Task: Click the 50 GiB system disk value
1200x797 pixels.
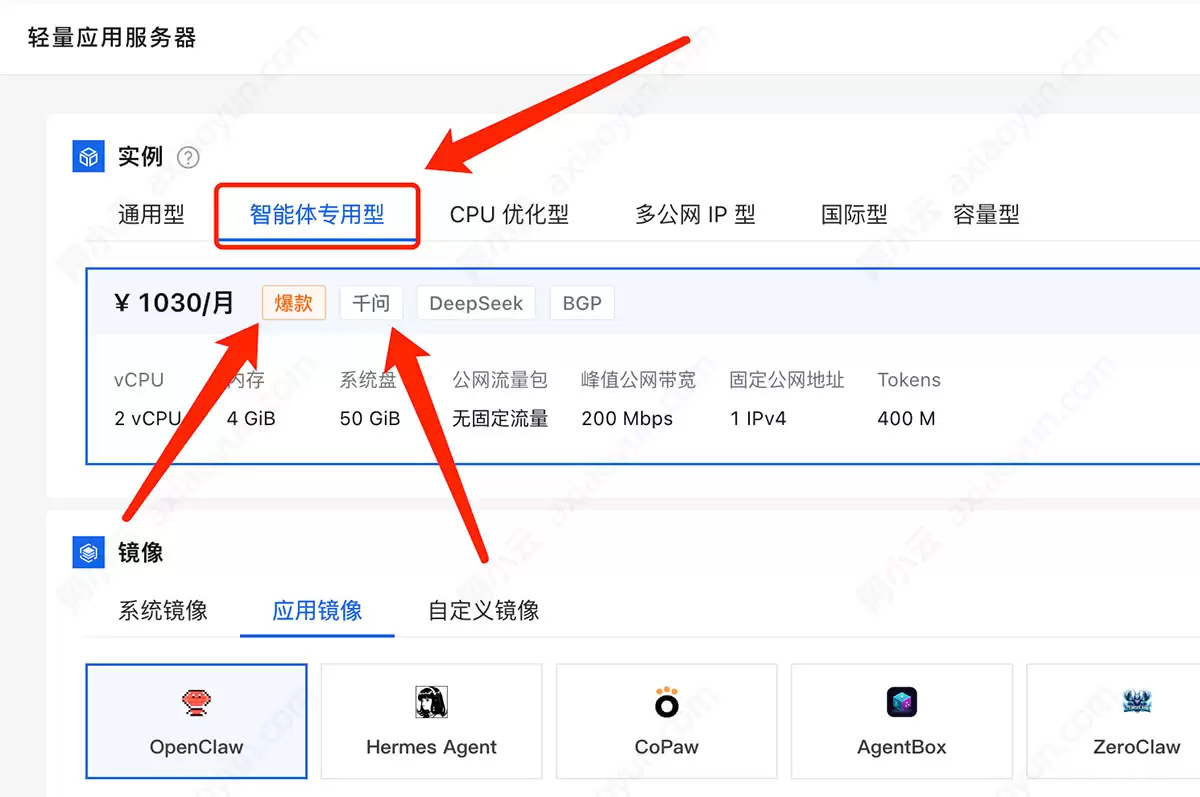Action: pos(370,418)
